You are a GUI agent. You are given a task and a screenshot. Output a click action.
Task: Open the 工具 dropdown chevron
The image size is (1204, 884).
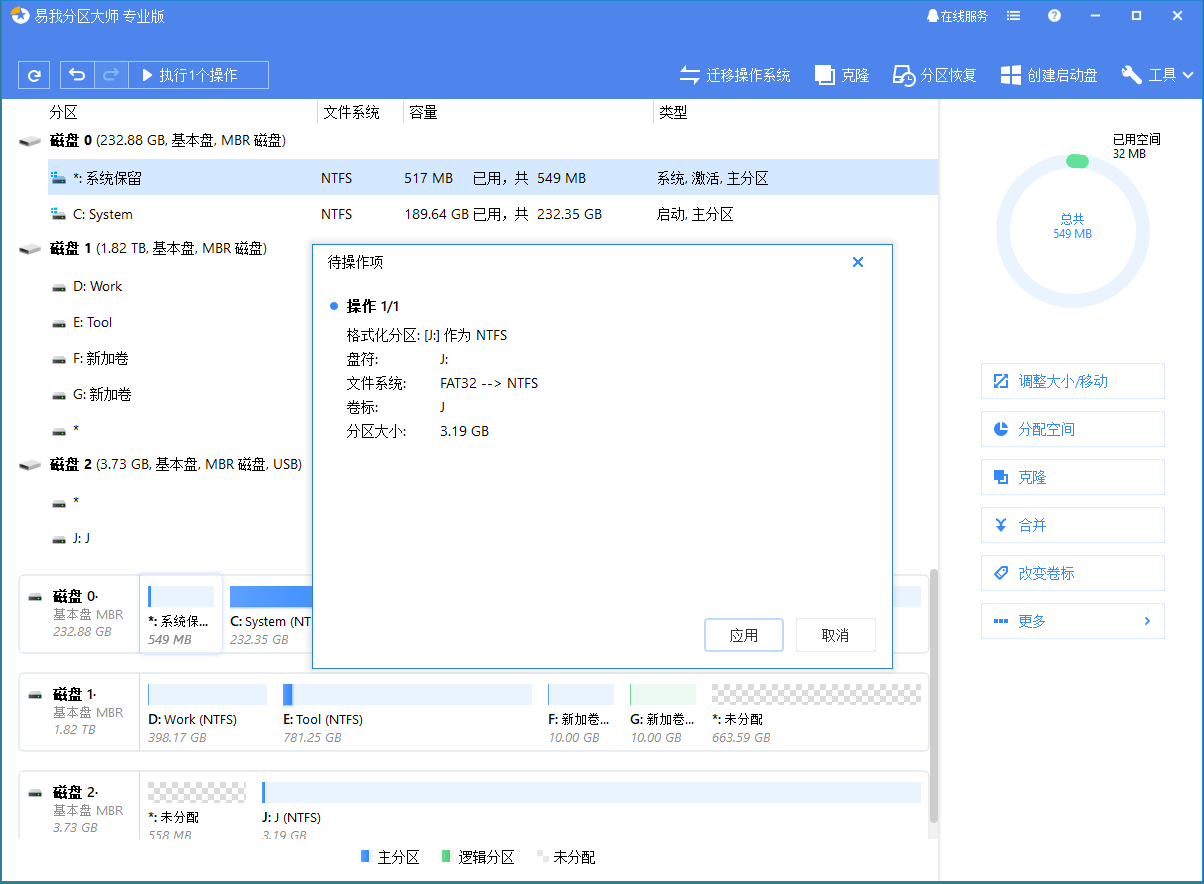click(1188, 74)
